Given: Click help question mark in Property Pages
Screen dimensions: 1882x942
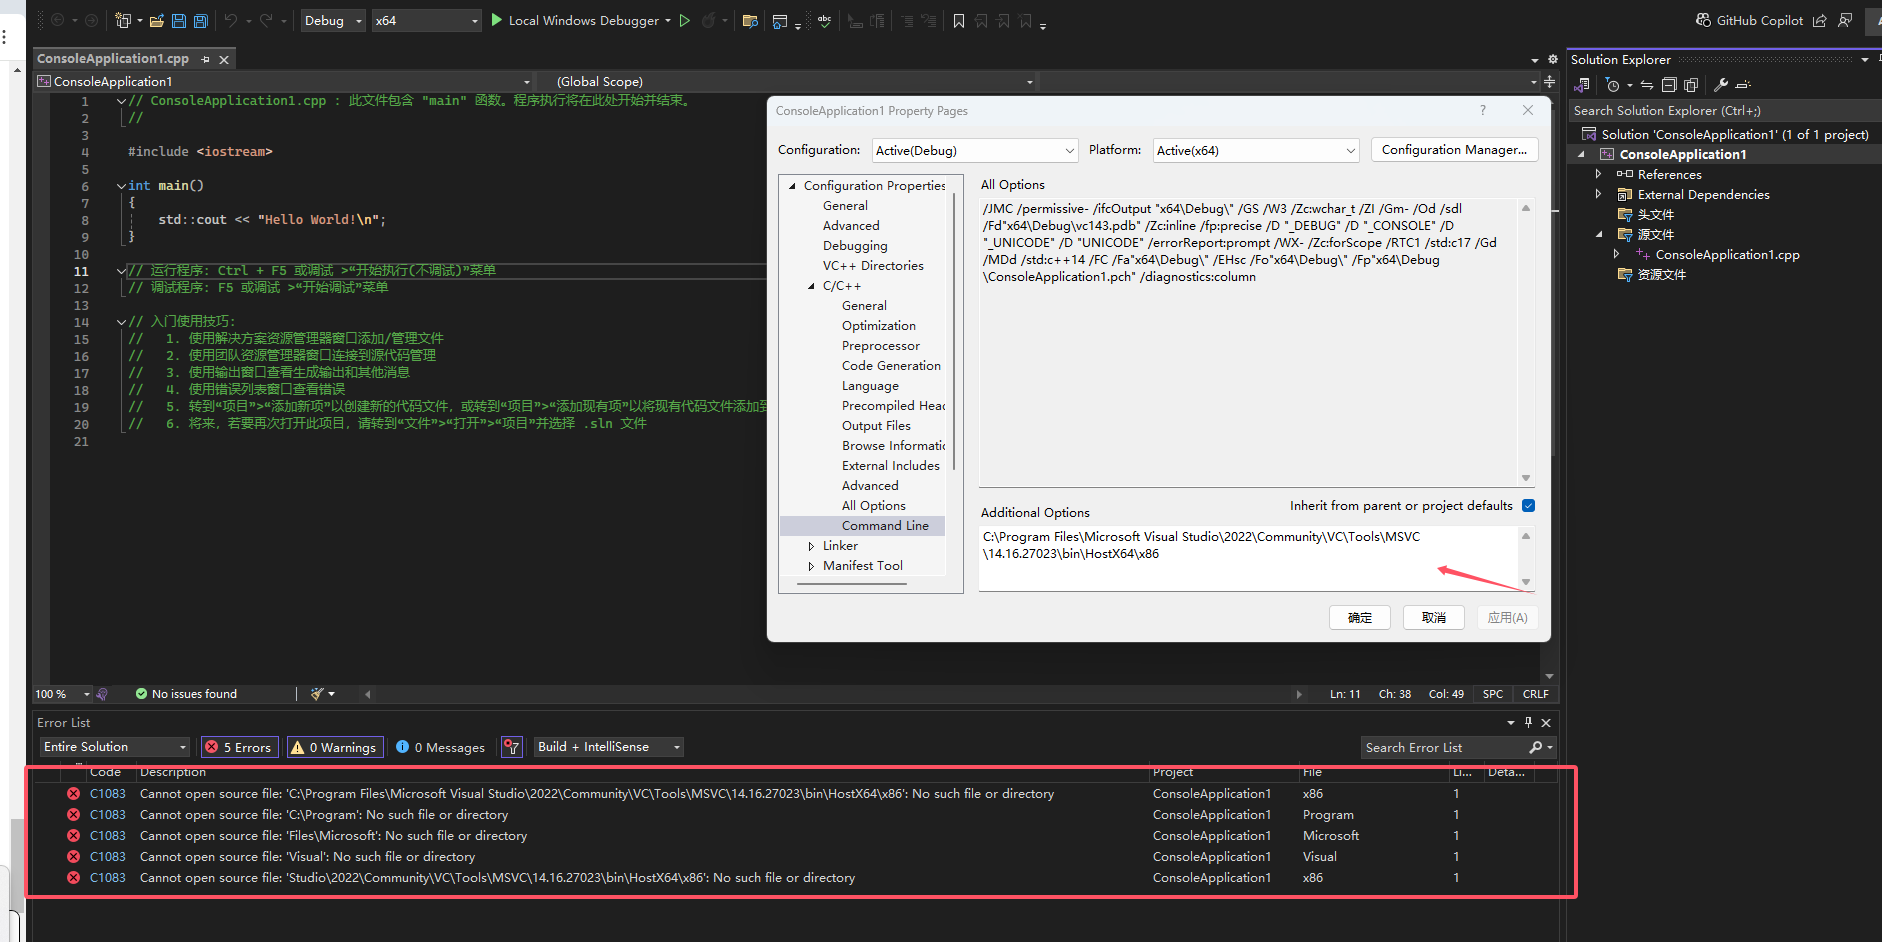Looking at the screenshot, I should (x=1483, y=110).
